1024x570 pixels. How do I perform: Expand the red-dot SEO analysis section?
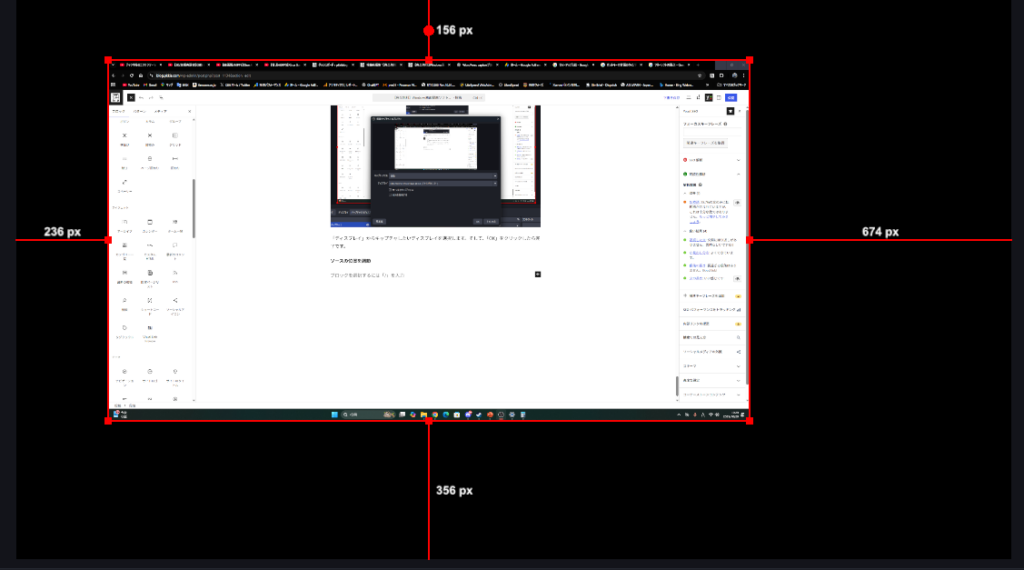click(x=711, y=160)
